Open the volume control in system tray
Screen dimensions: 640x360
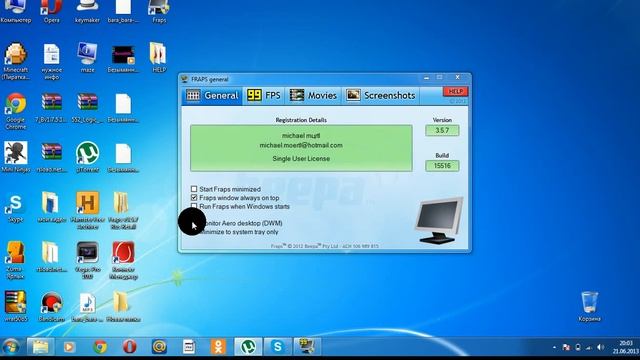tap(600, 347)
